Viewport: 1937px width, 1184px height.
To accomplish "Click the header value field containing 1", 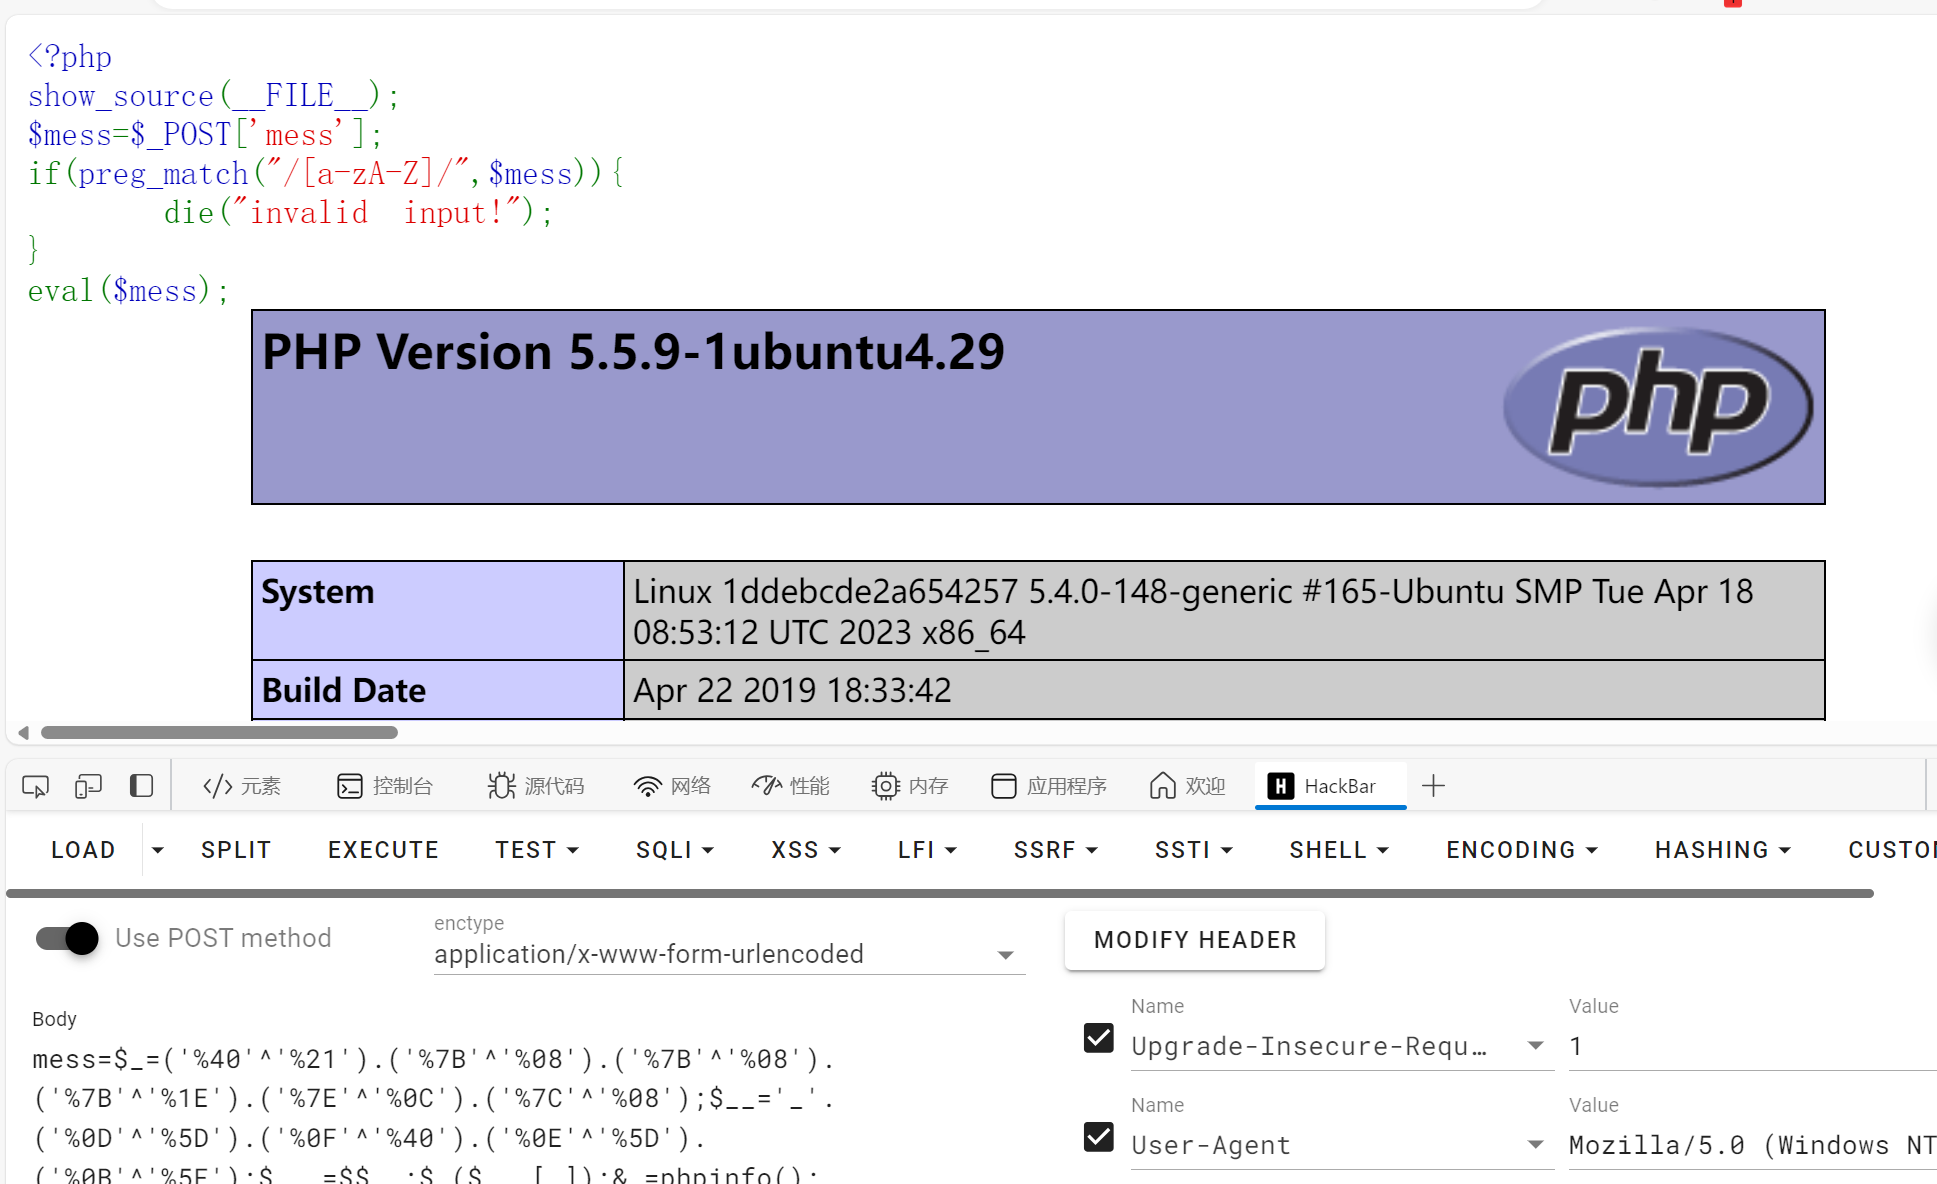I will point(1752,1046).
